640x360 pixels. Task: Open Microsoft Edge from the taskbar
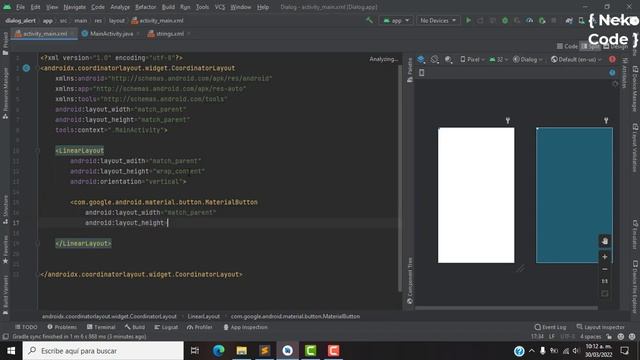point(218,351)
